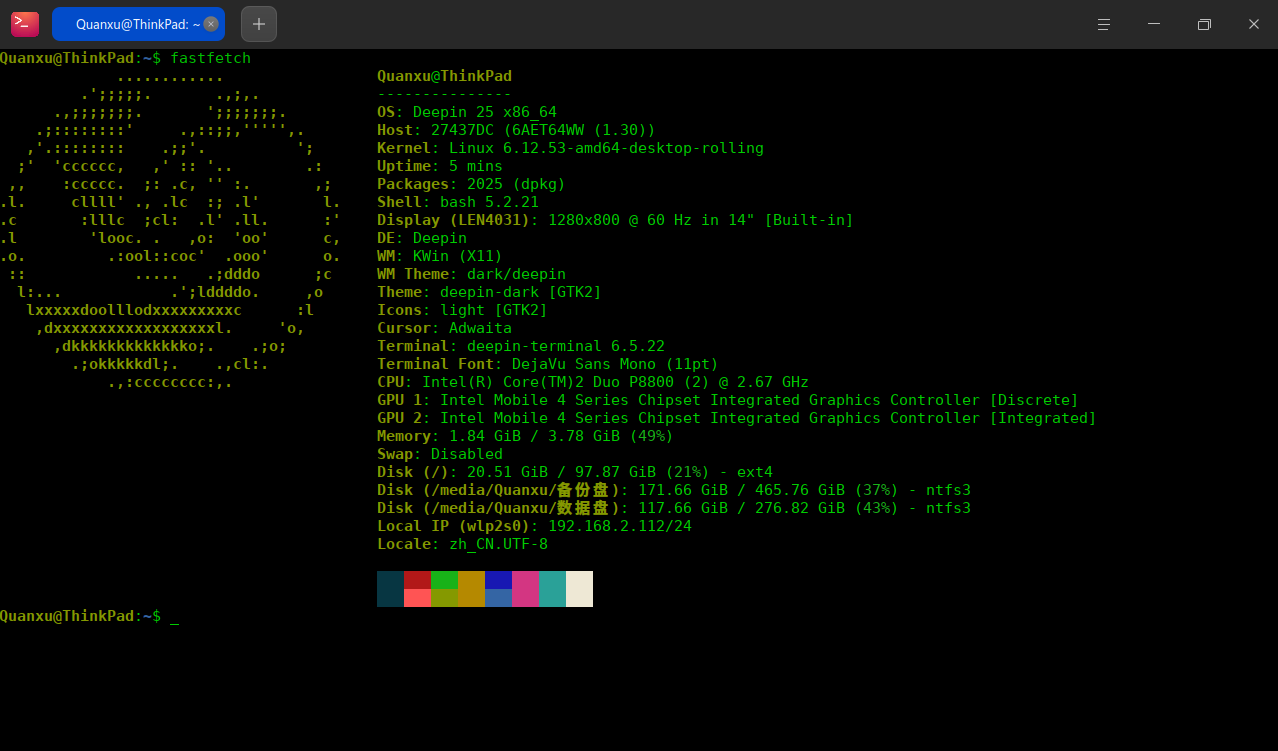This screenshot has height=751, width=1278.
Task: Click the 'Shell: bash 5.2.21' line
Action: [458, 202]
